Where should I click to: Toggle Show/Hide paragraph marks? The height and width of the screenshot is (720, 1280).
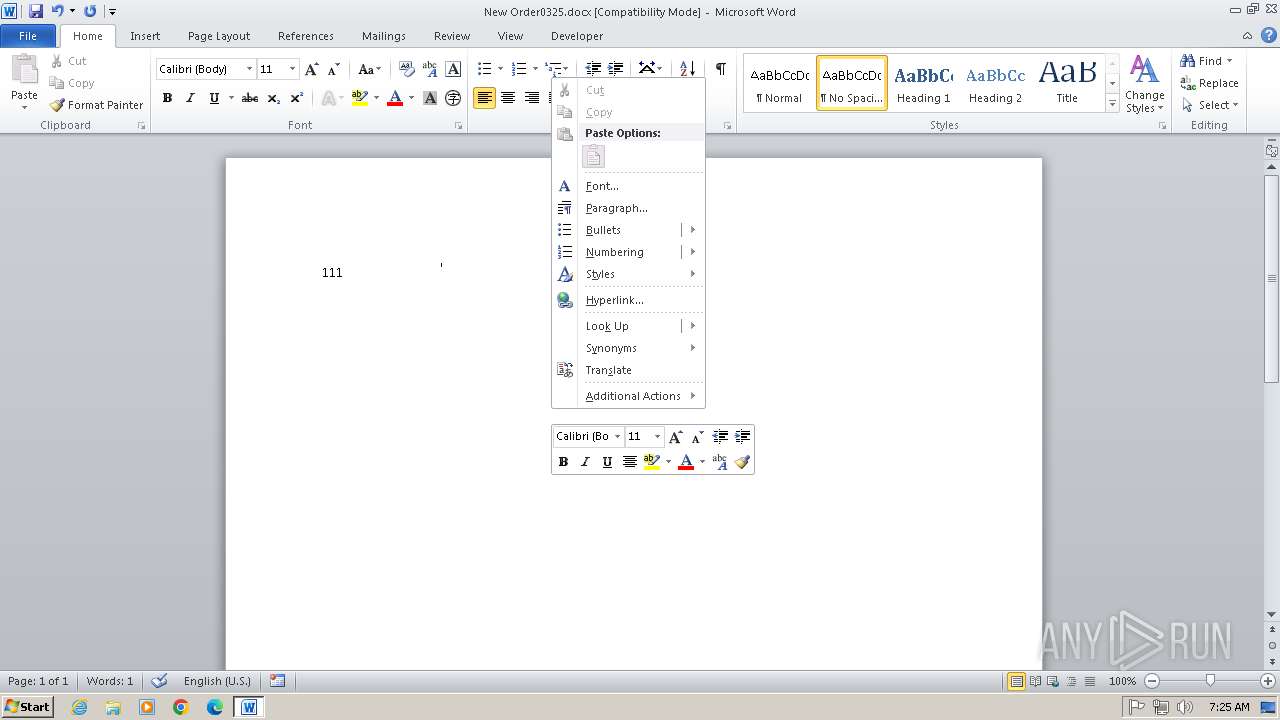click(x=720, y=69)
